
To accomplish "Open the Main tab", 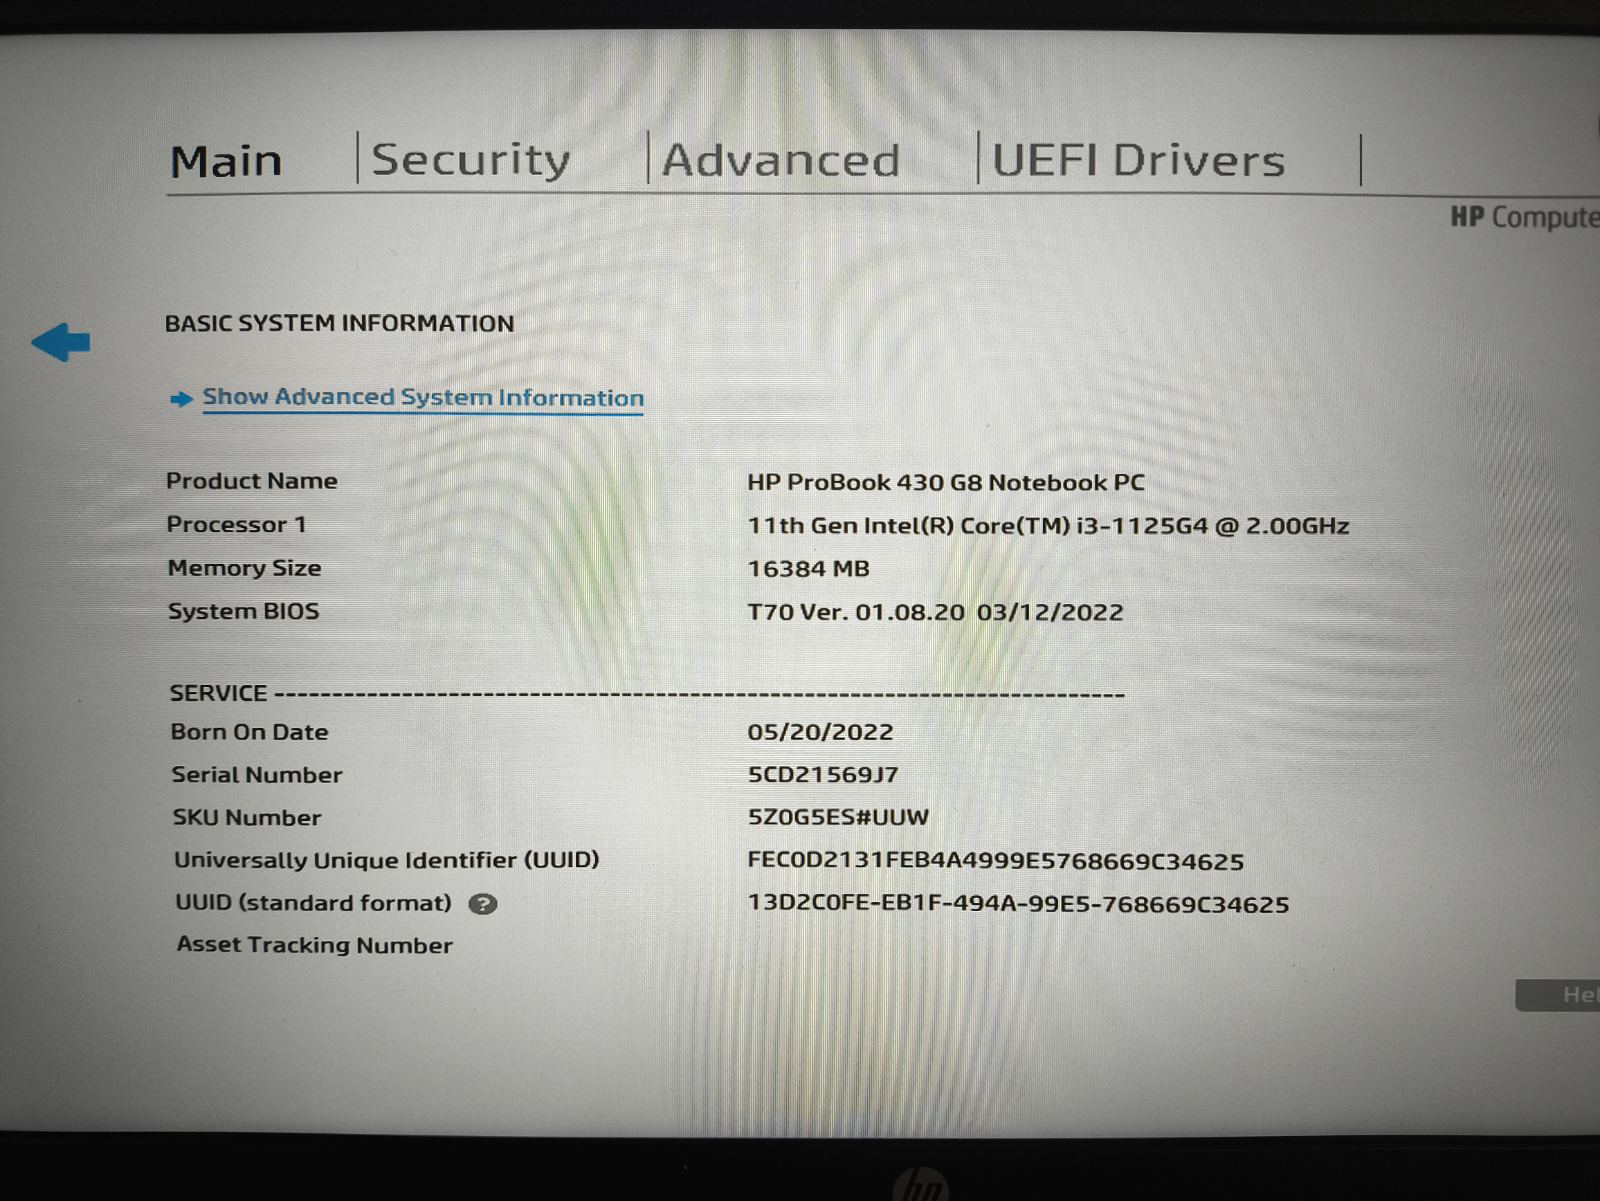I will (x=226, y=161).
